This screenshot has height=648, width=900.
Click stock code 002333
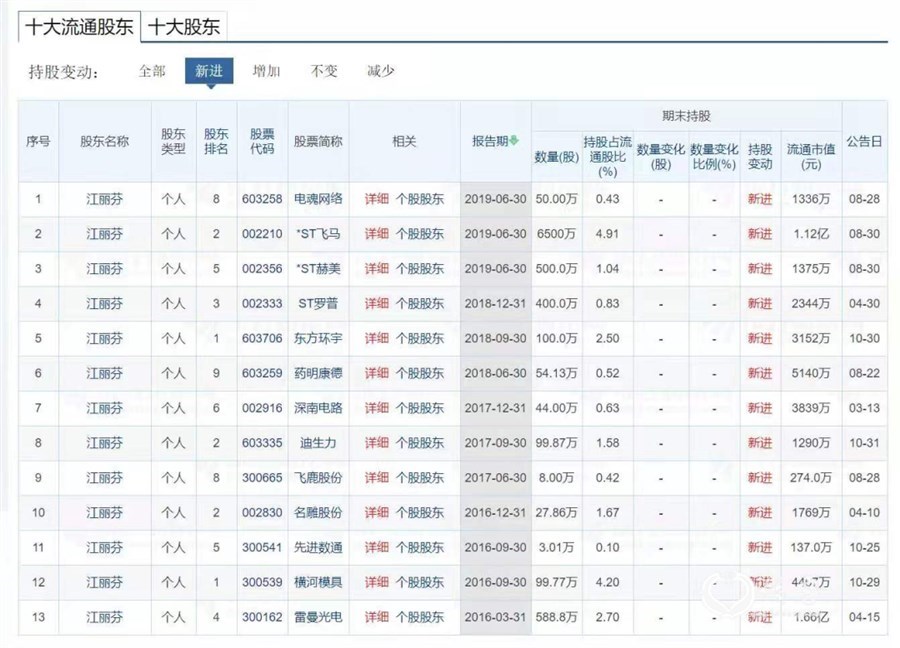[x=262, y=304]
